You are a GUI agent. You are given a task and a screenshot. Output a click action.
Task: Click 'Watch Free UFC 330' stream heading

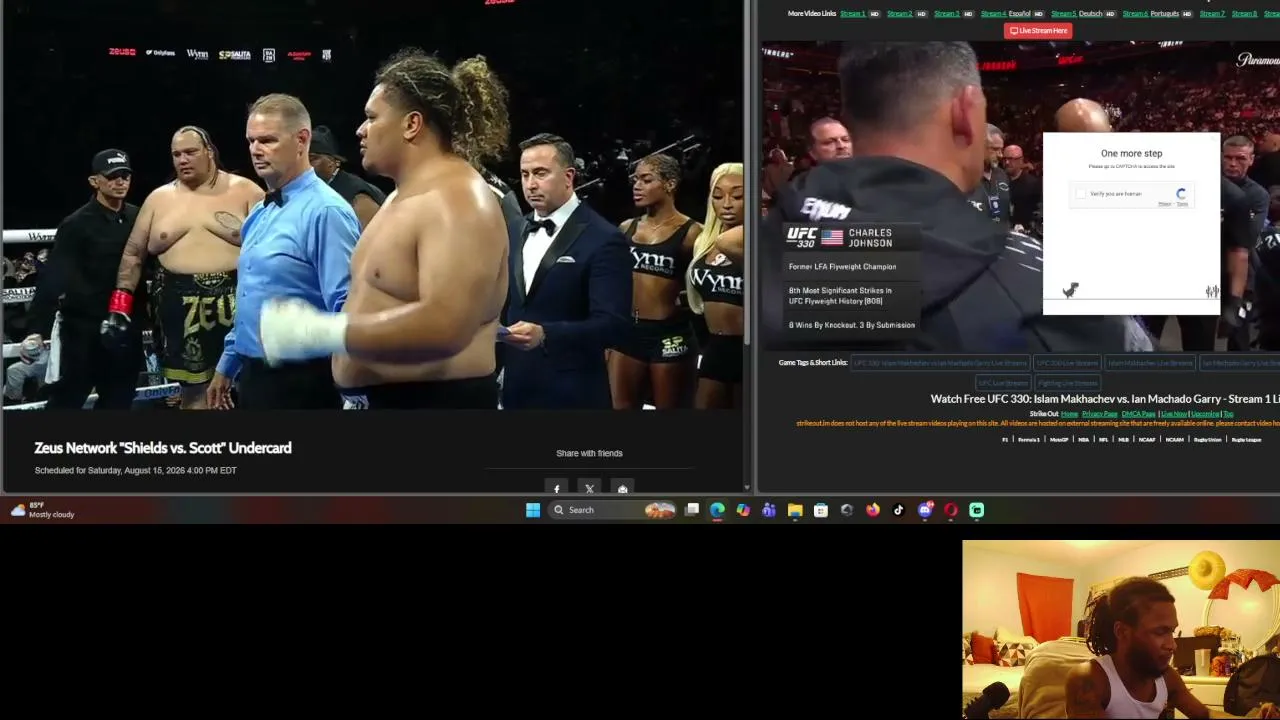(1105, 399)
